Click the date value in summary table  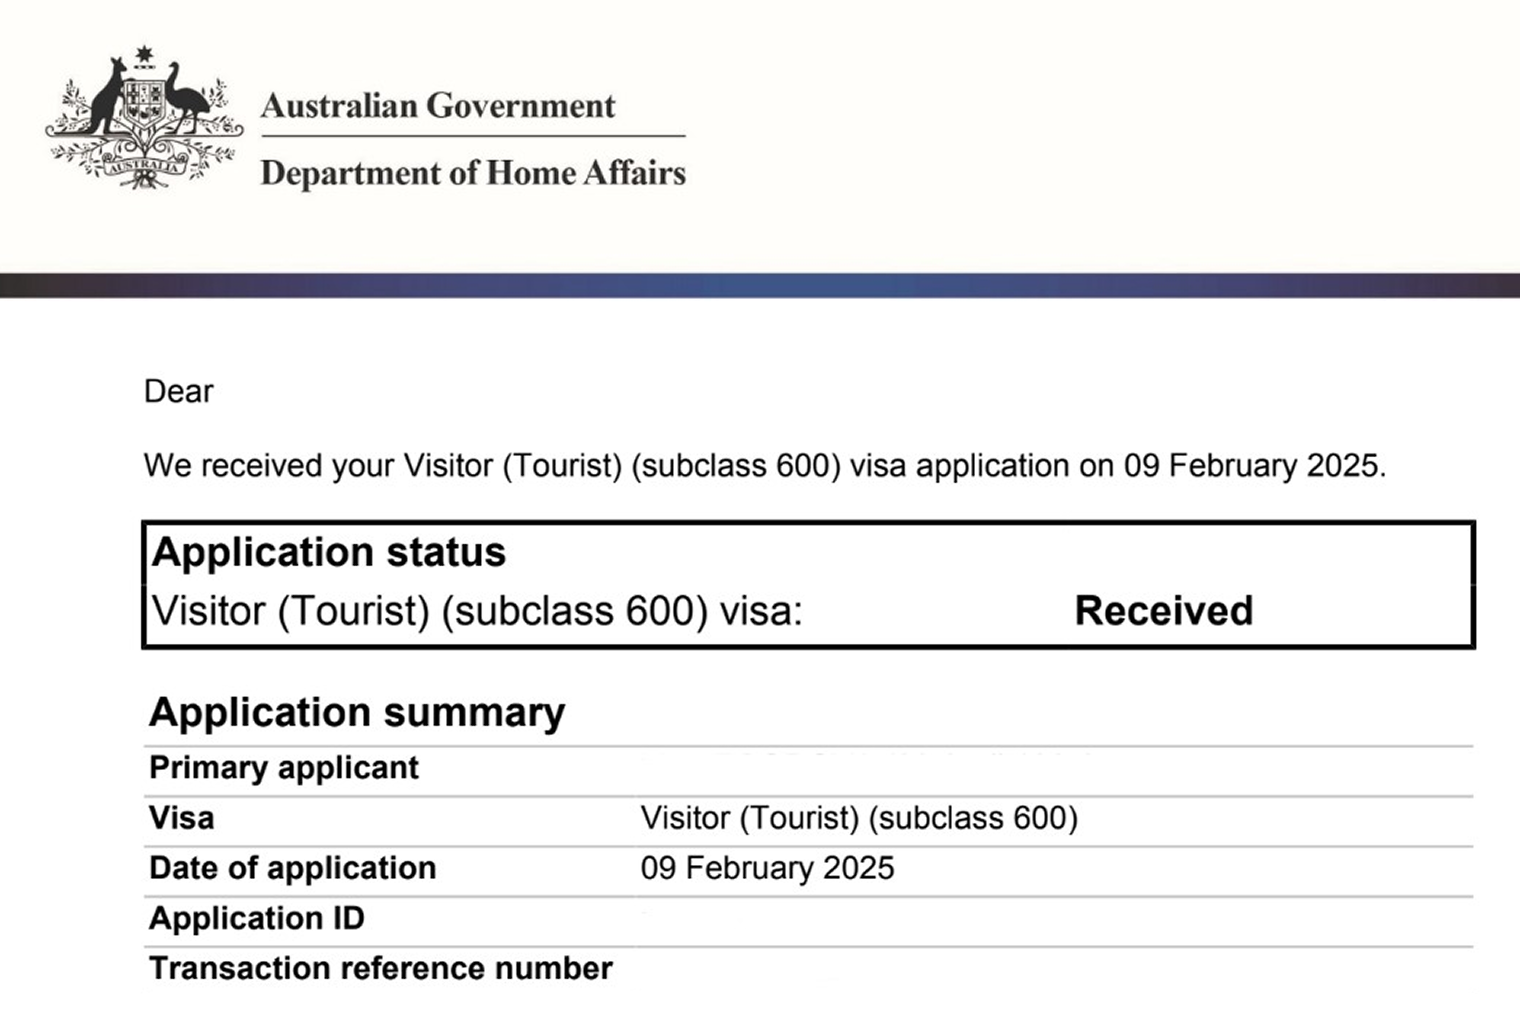(x=767, y=868)
